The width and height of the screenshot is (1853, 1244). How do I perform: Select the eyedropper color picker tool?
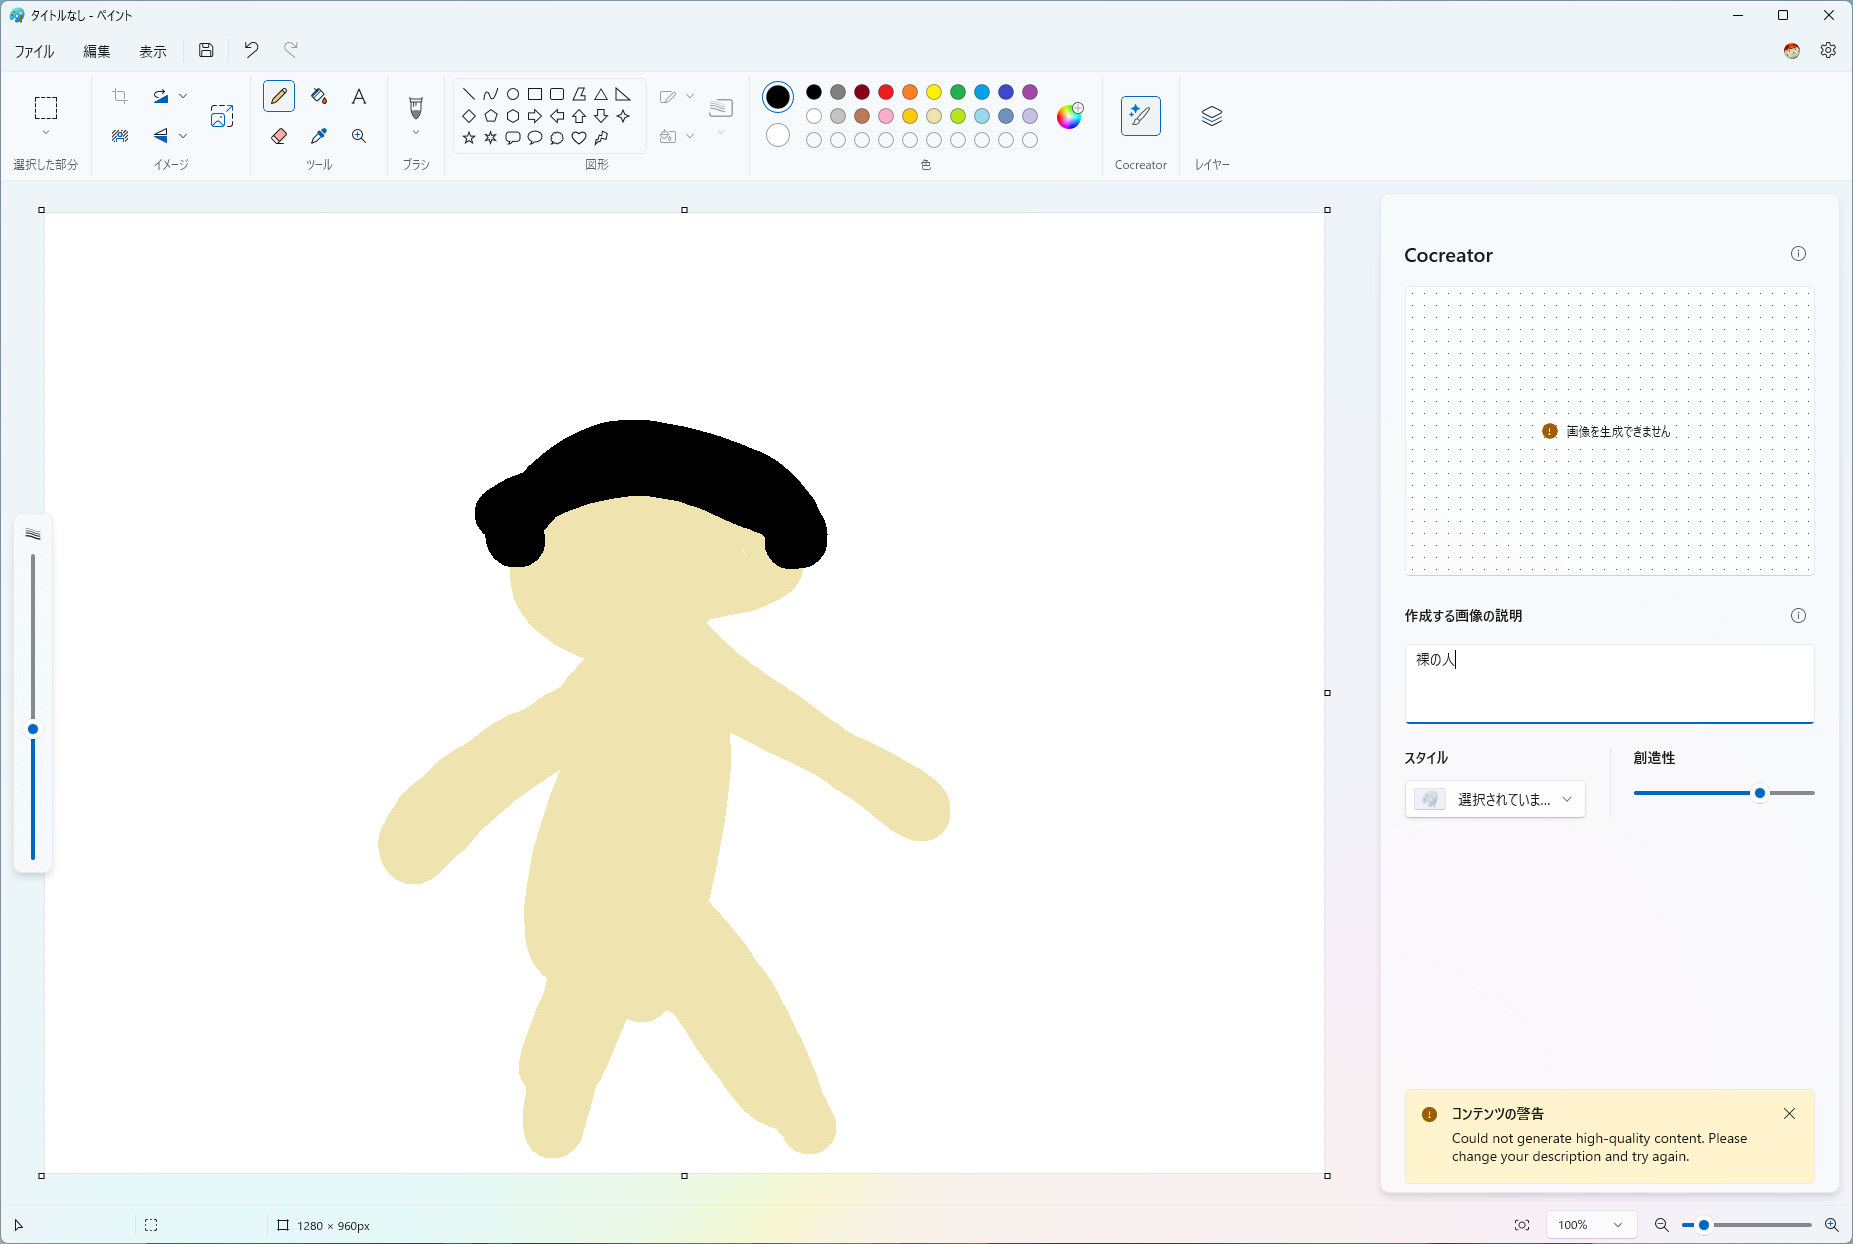point(319,136)
